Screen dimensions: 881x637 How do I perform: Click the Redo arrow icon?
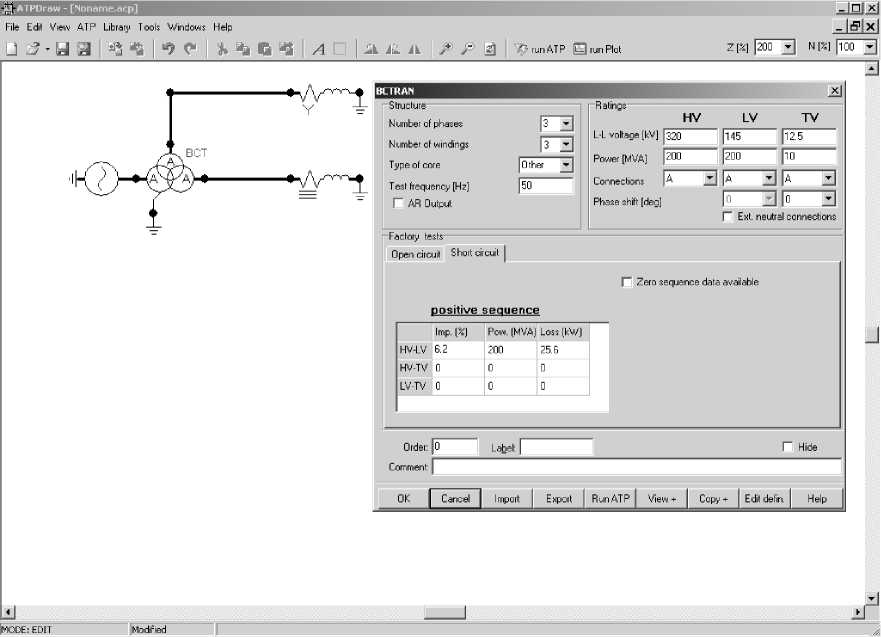[189, 48]
